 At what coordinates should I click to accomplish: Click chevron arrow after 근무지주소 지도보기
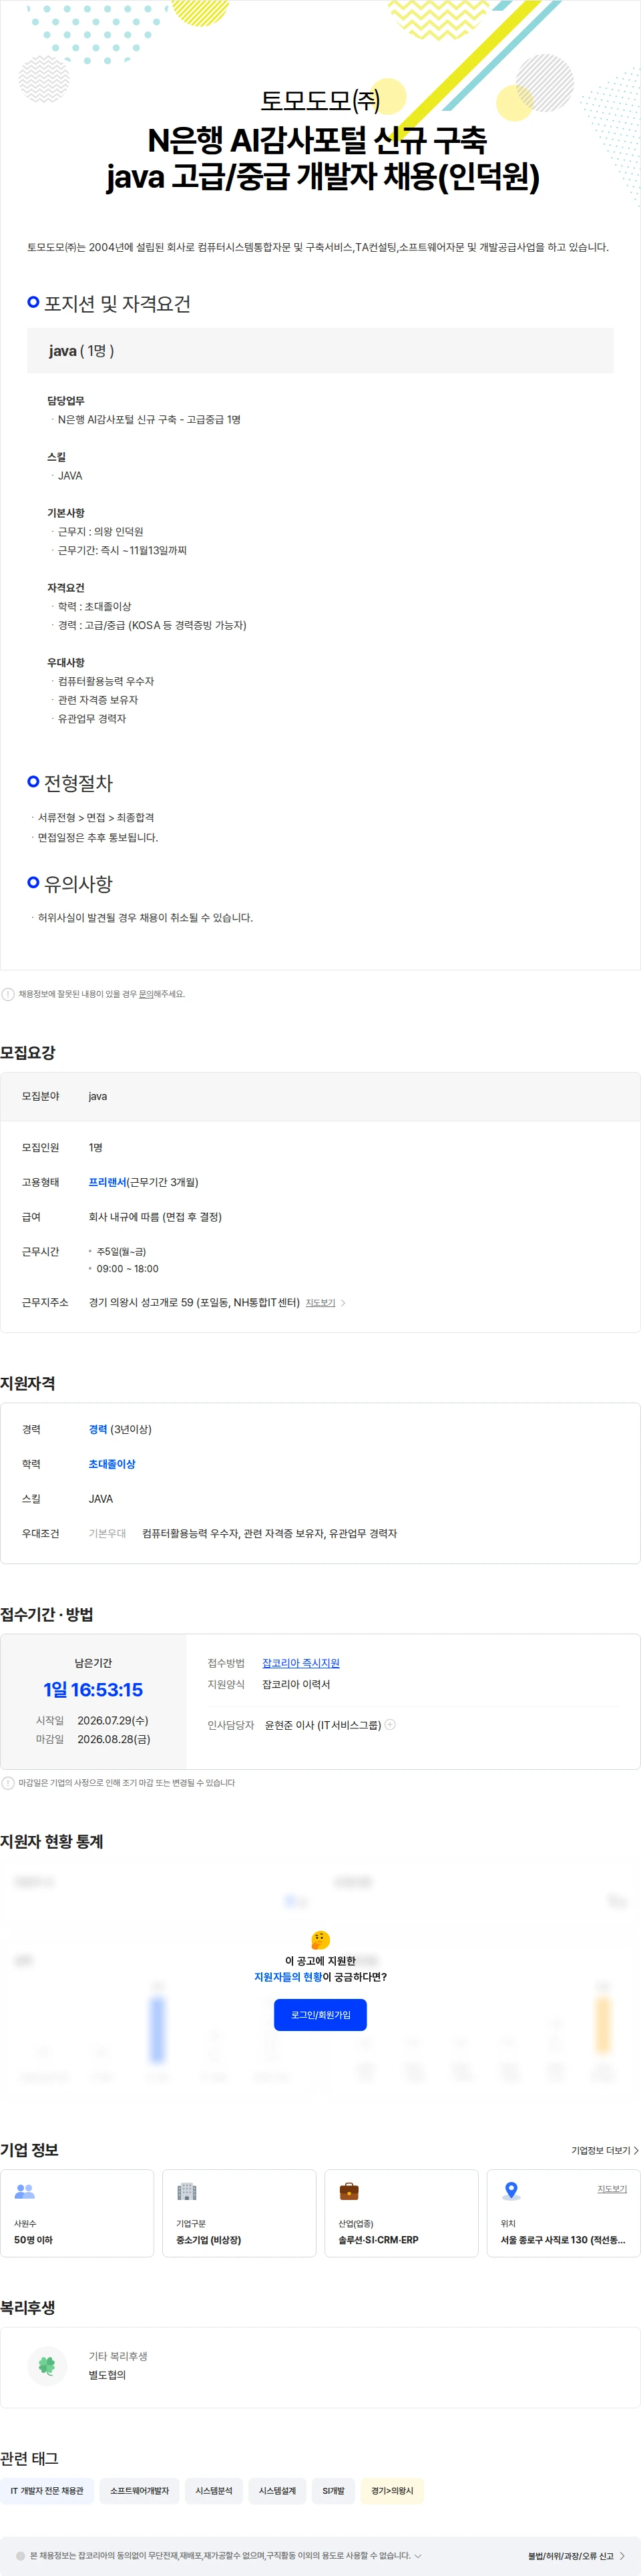(343, 1302)
